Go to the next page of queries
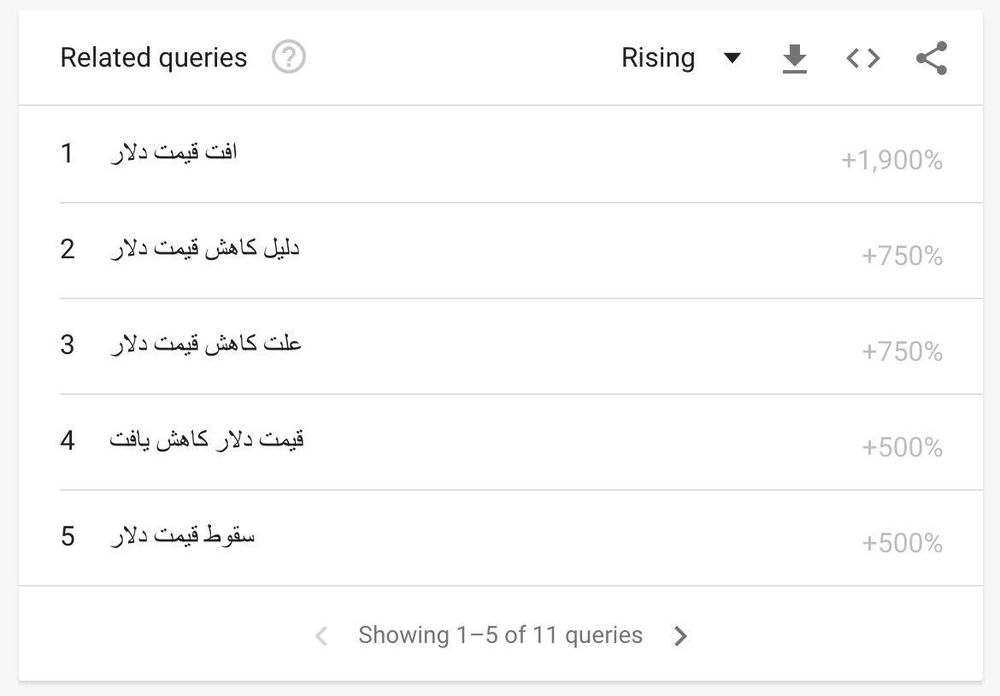This screenshot has height=696, width=1000. (681, 636)
